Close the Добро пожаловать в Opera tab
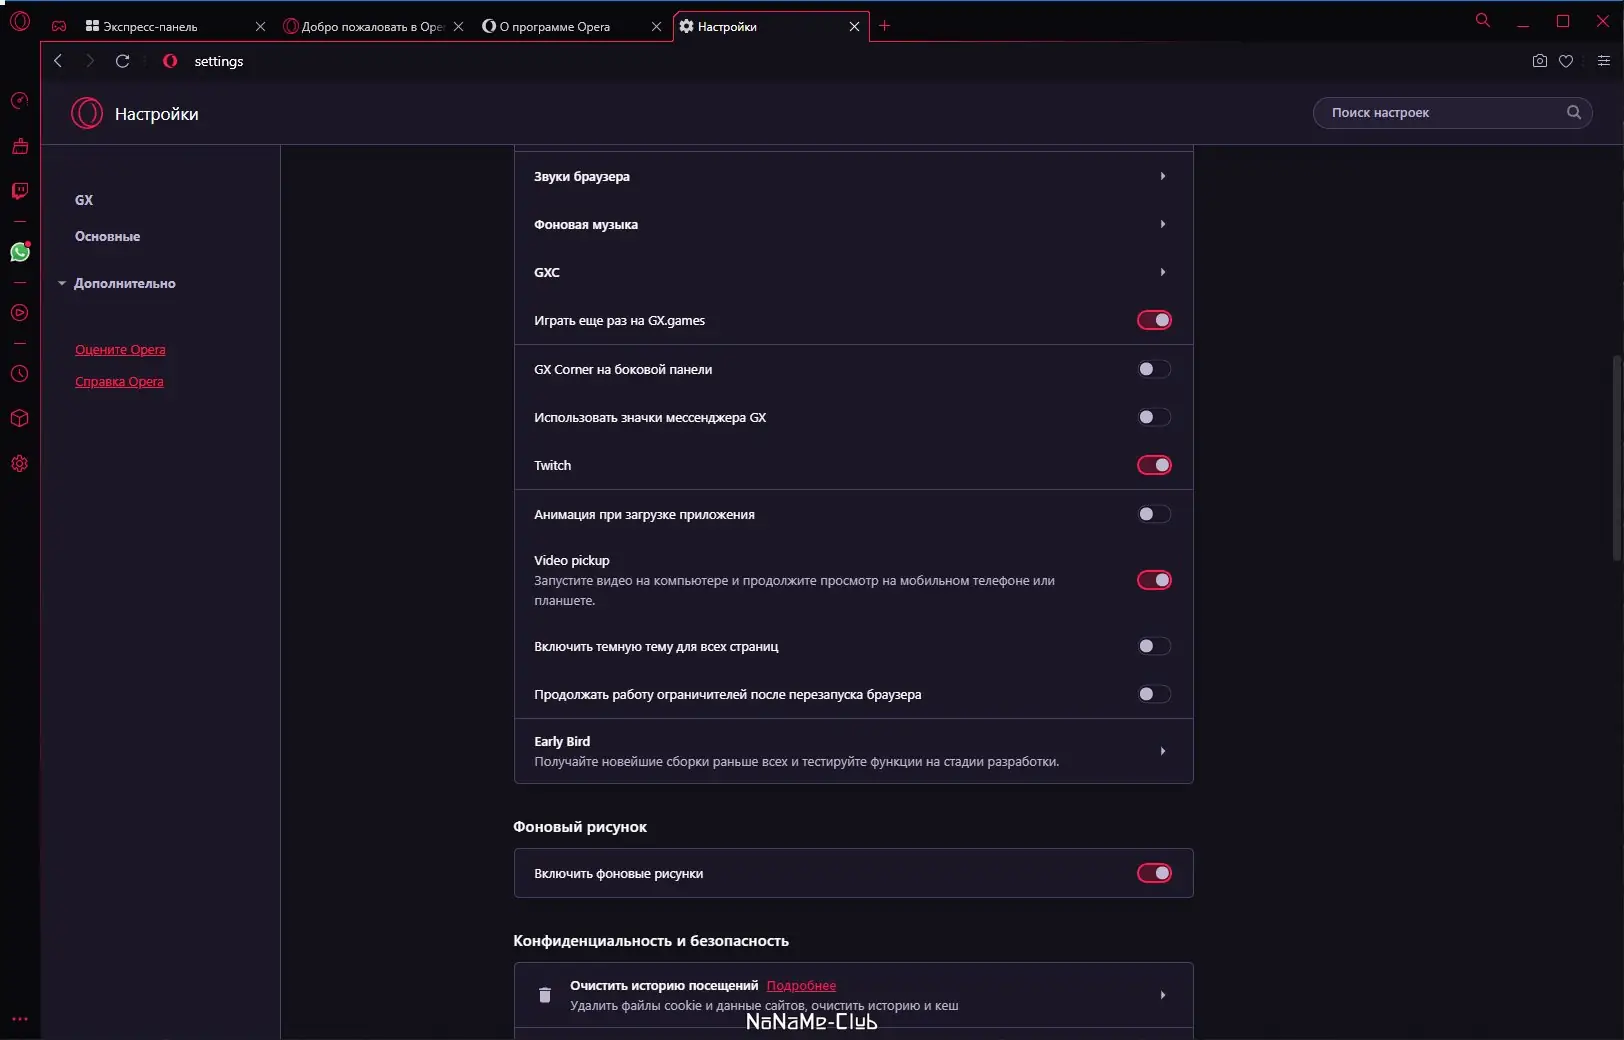 [458, 27]
